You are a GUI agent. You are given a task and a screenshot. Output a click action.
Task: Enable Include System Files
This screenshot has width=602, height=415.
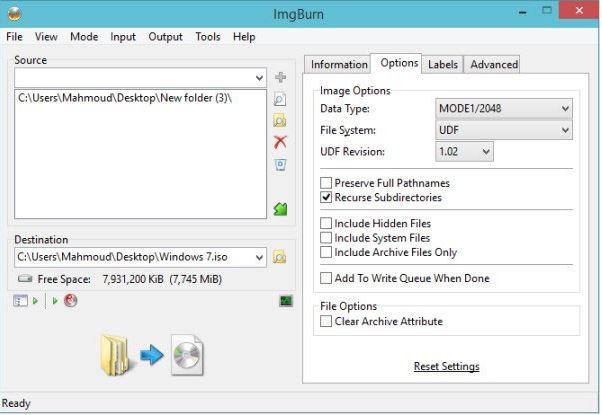pos(326,238)
